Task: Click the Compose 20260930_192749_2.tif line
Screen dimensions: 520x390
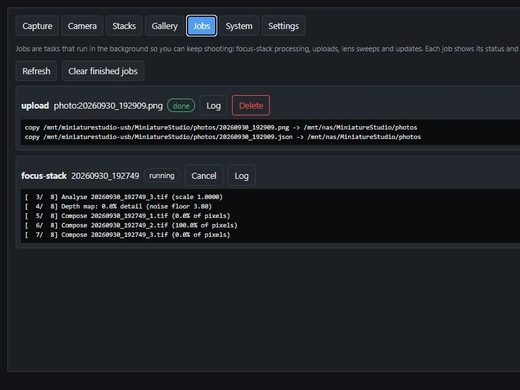Action: [131, 225]
